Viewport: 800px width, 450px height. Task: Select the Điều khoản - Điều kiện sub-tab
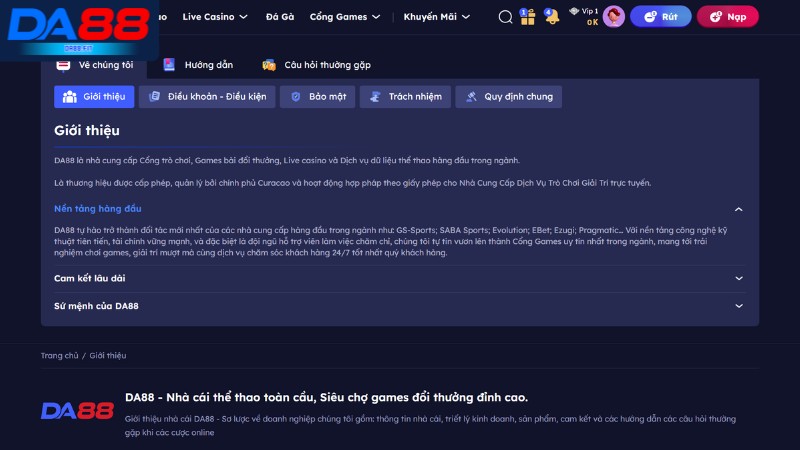(x=207, y=96)
